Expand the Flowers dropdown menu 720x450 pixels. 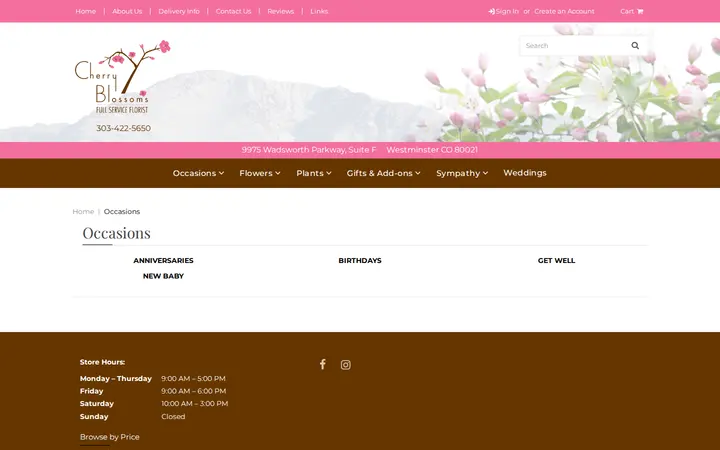(260, 173)
